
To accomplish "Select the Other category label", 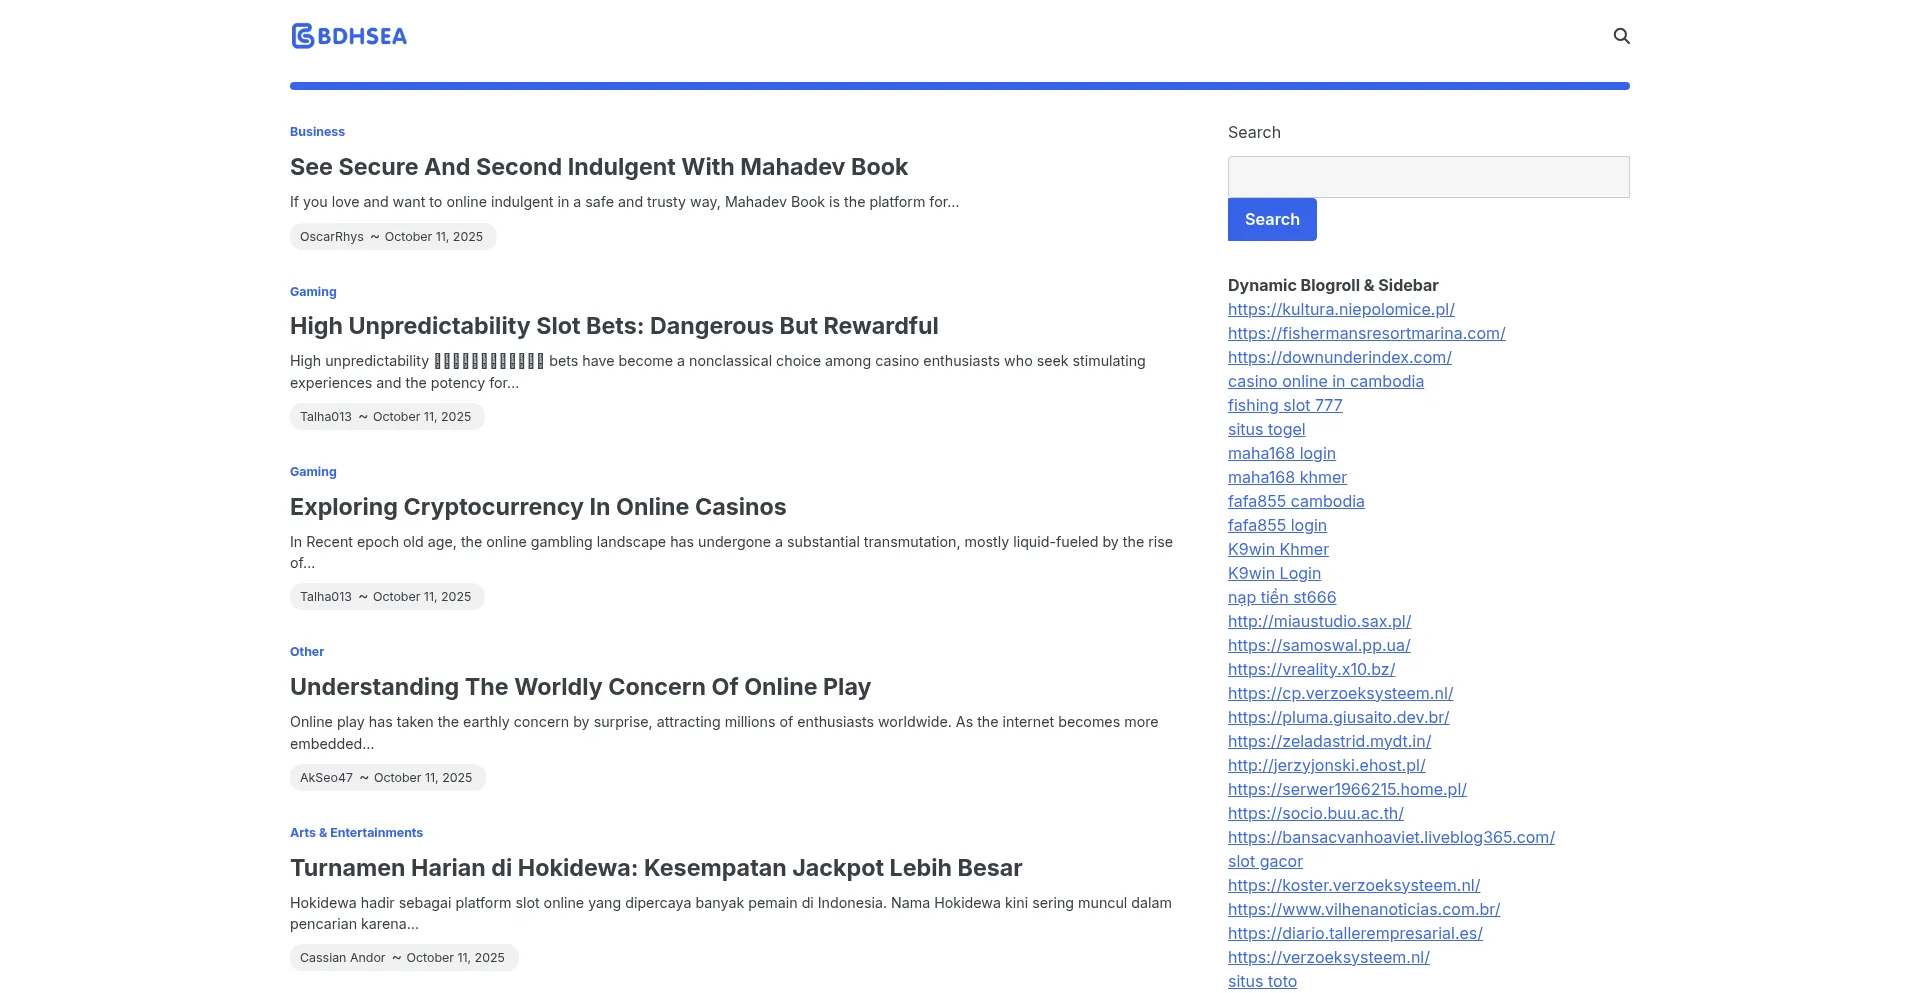I will tap(306, 652).
